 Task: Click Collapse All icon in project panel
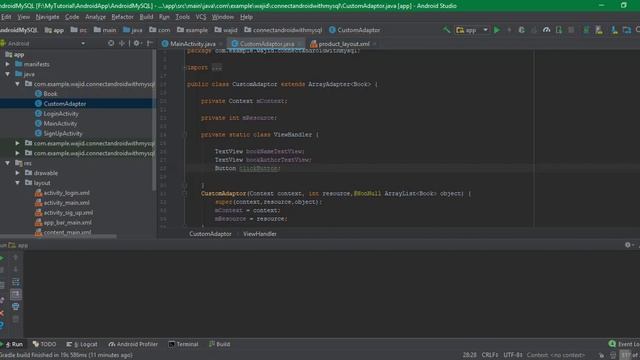point(122,43)
